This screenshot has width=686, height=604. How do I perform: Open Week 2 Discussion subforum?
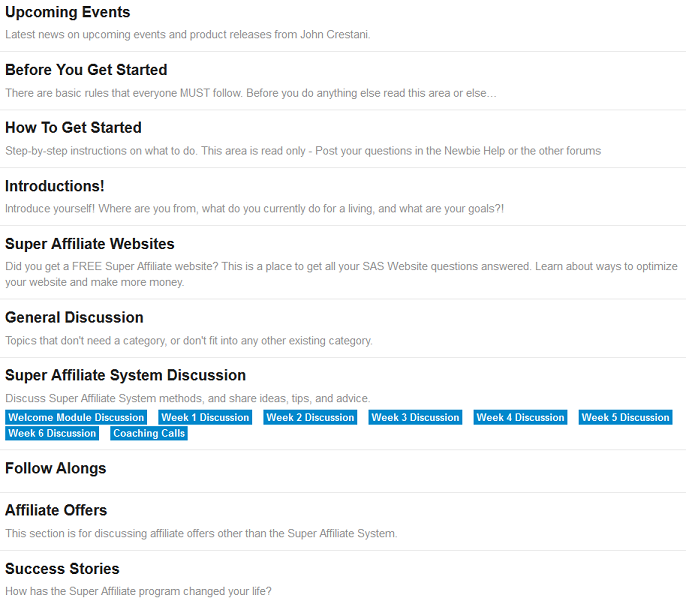pos(310,417)
